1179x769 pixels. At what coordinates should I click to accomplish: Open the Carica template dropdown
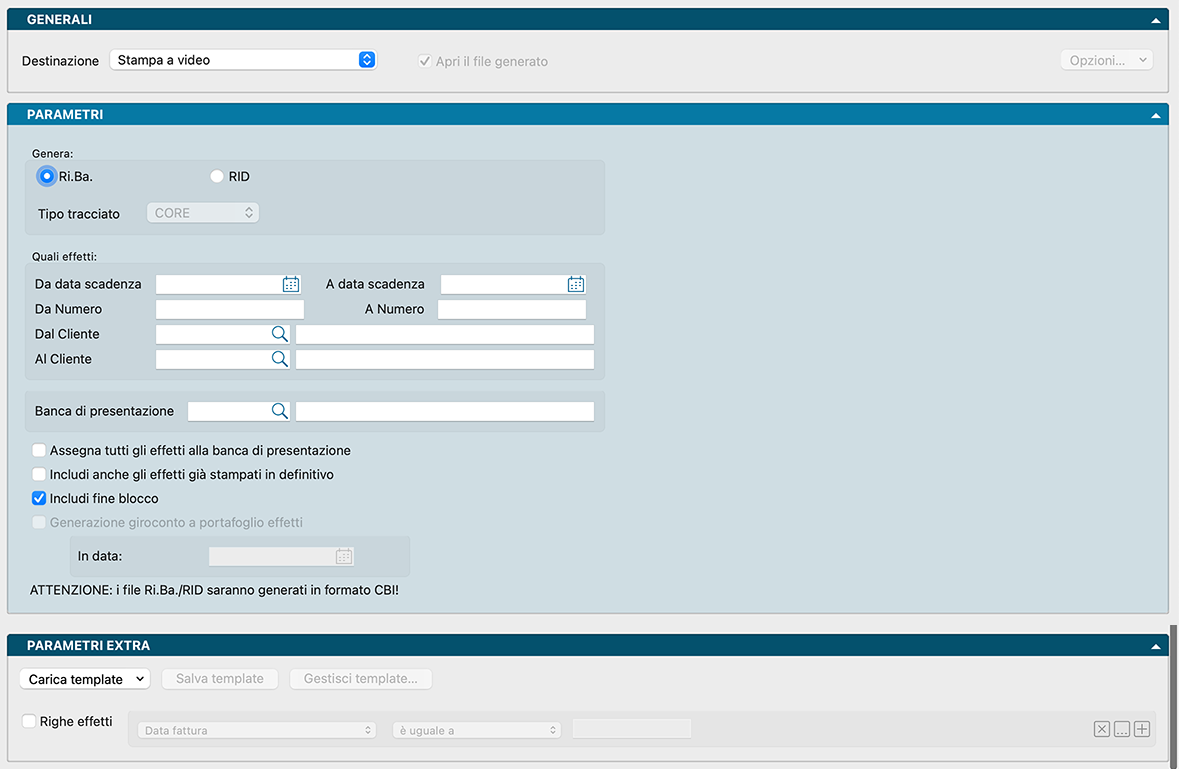(84, 679)
